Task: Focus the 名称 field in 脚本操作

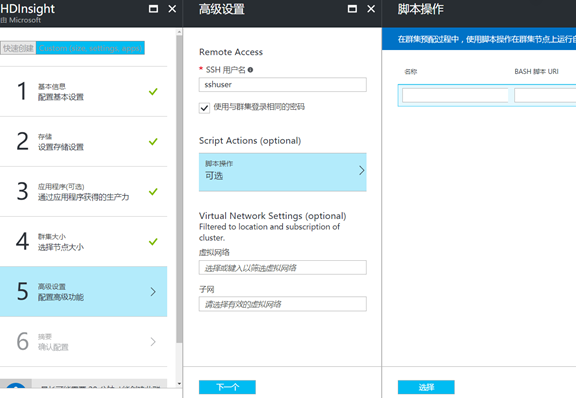Action: click(455, 96)
